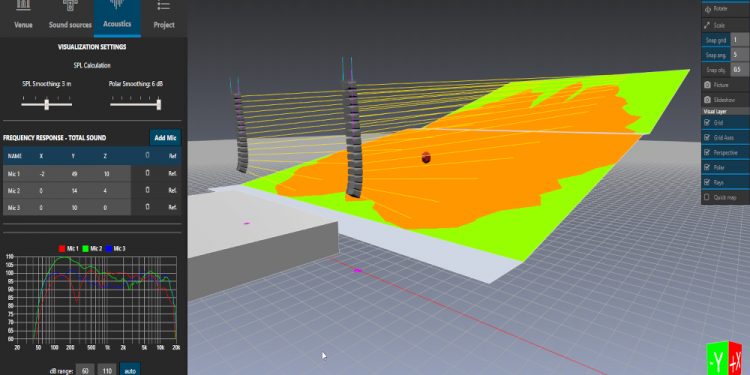The height and width of the screenshot is (375, 750).
Task: Edit the Snap obj. value field
Action: [740, 70]
